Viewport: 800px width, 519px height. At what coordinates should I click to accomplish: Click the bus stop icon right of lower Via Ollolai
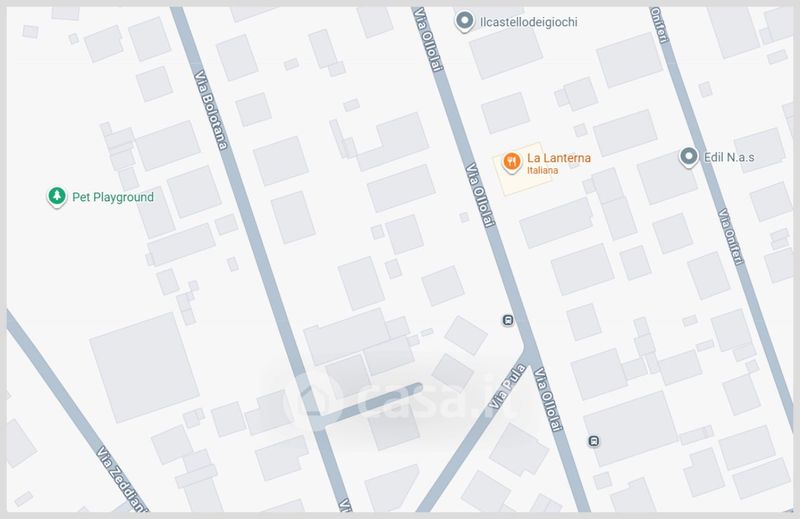pos(593,440)
